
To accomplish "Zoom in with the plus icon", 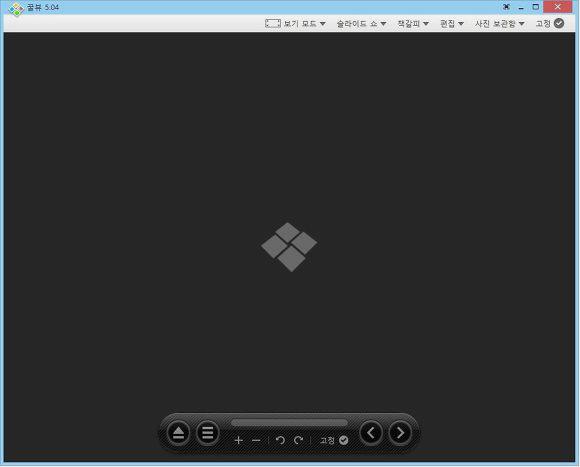I will (239, 440).
